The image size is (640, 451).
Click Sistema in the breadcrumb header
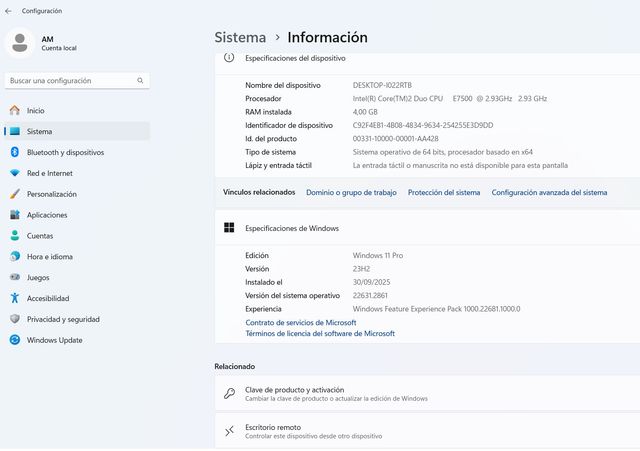[x=239, y=37]
